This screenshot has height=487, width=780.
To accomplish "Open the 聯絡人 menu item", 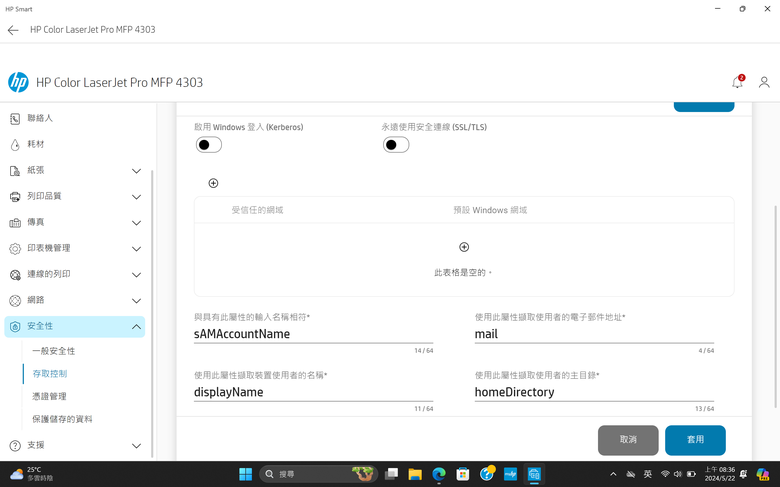I will coord(75,118).
